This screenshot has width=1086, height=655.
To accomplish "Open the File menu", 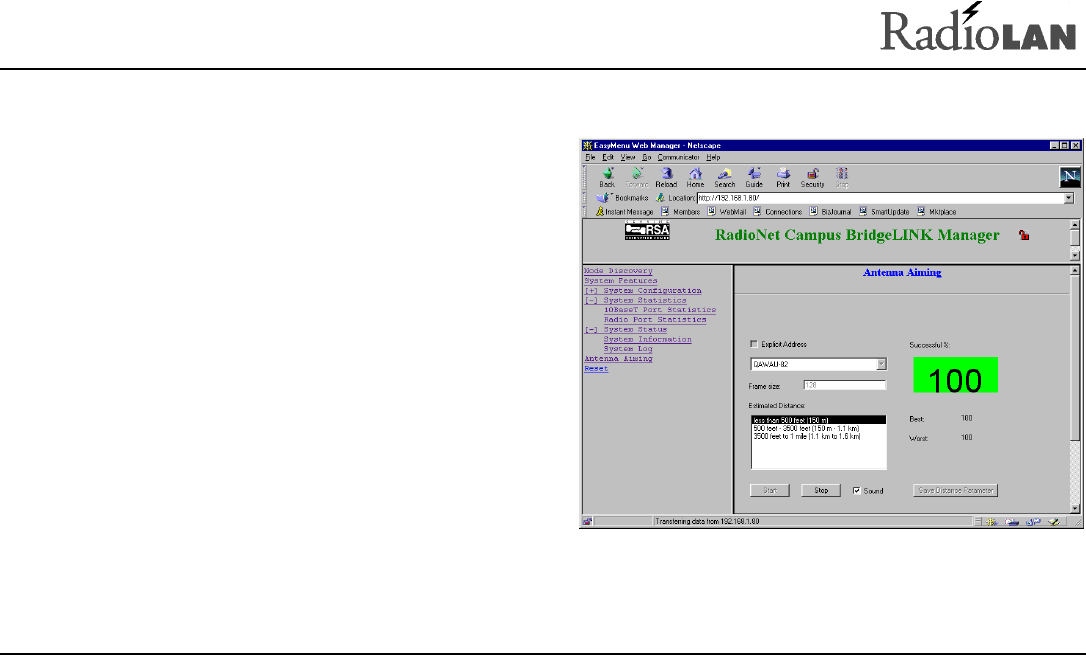I will [590, 157].
